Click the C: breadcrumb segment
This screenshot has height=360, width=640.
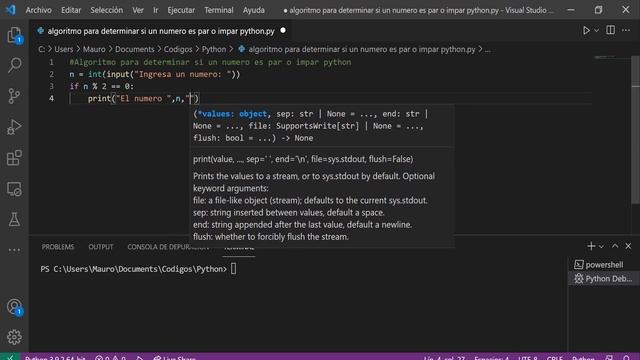pyautogui.click(x=42, y=49)
